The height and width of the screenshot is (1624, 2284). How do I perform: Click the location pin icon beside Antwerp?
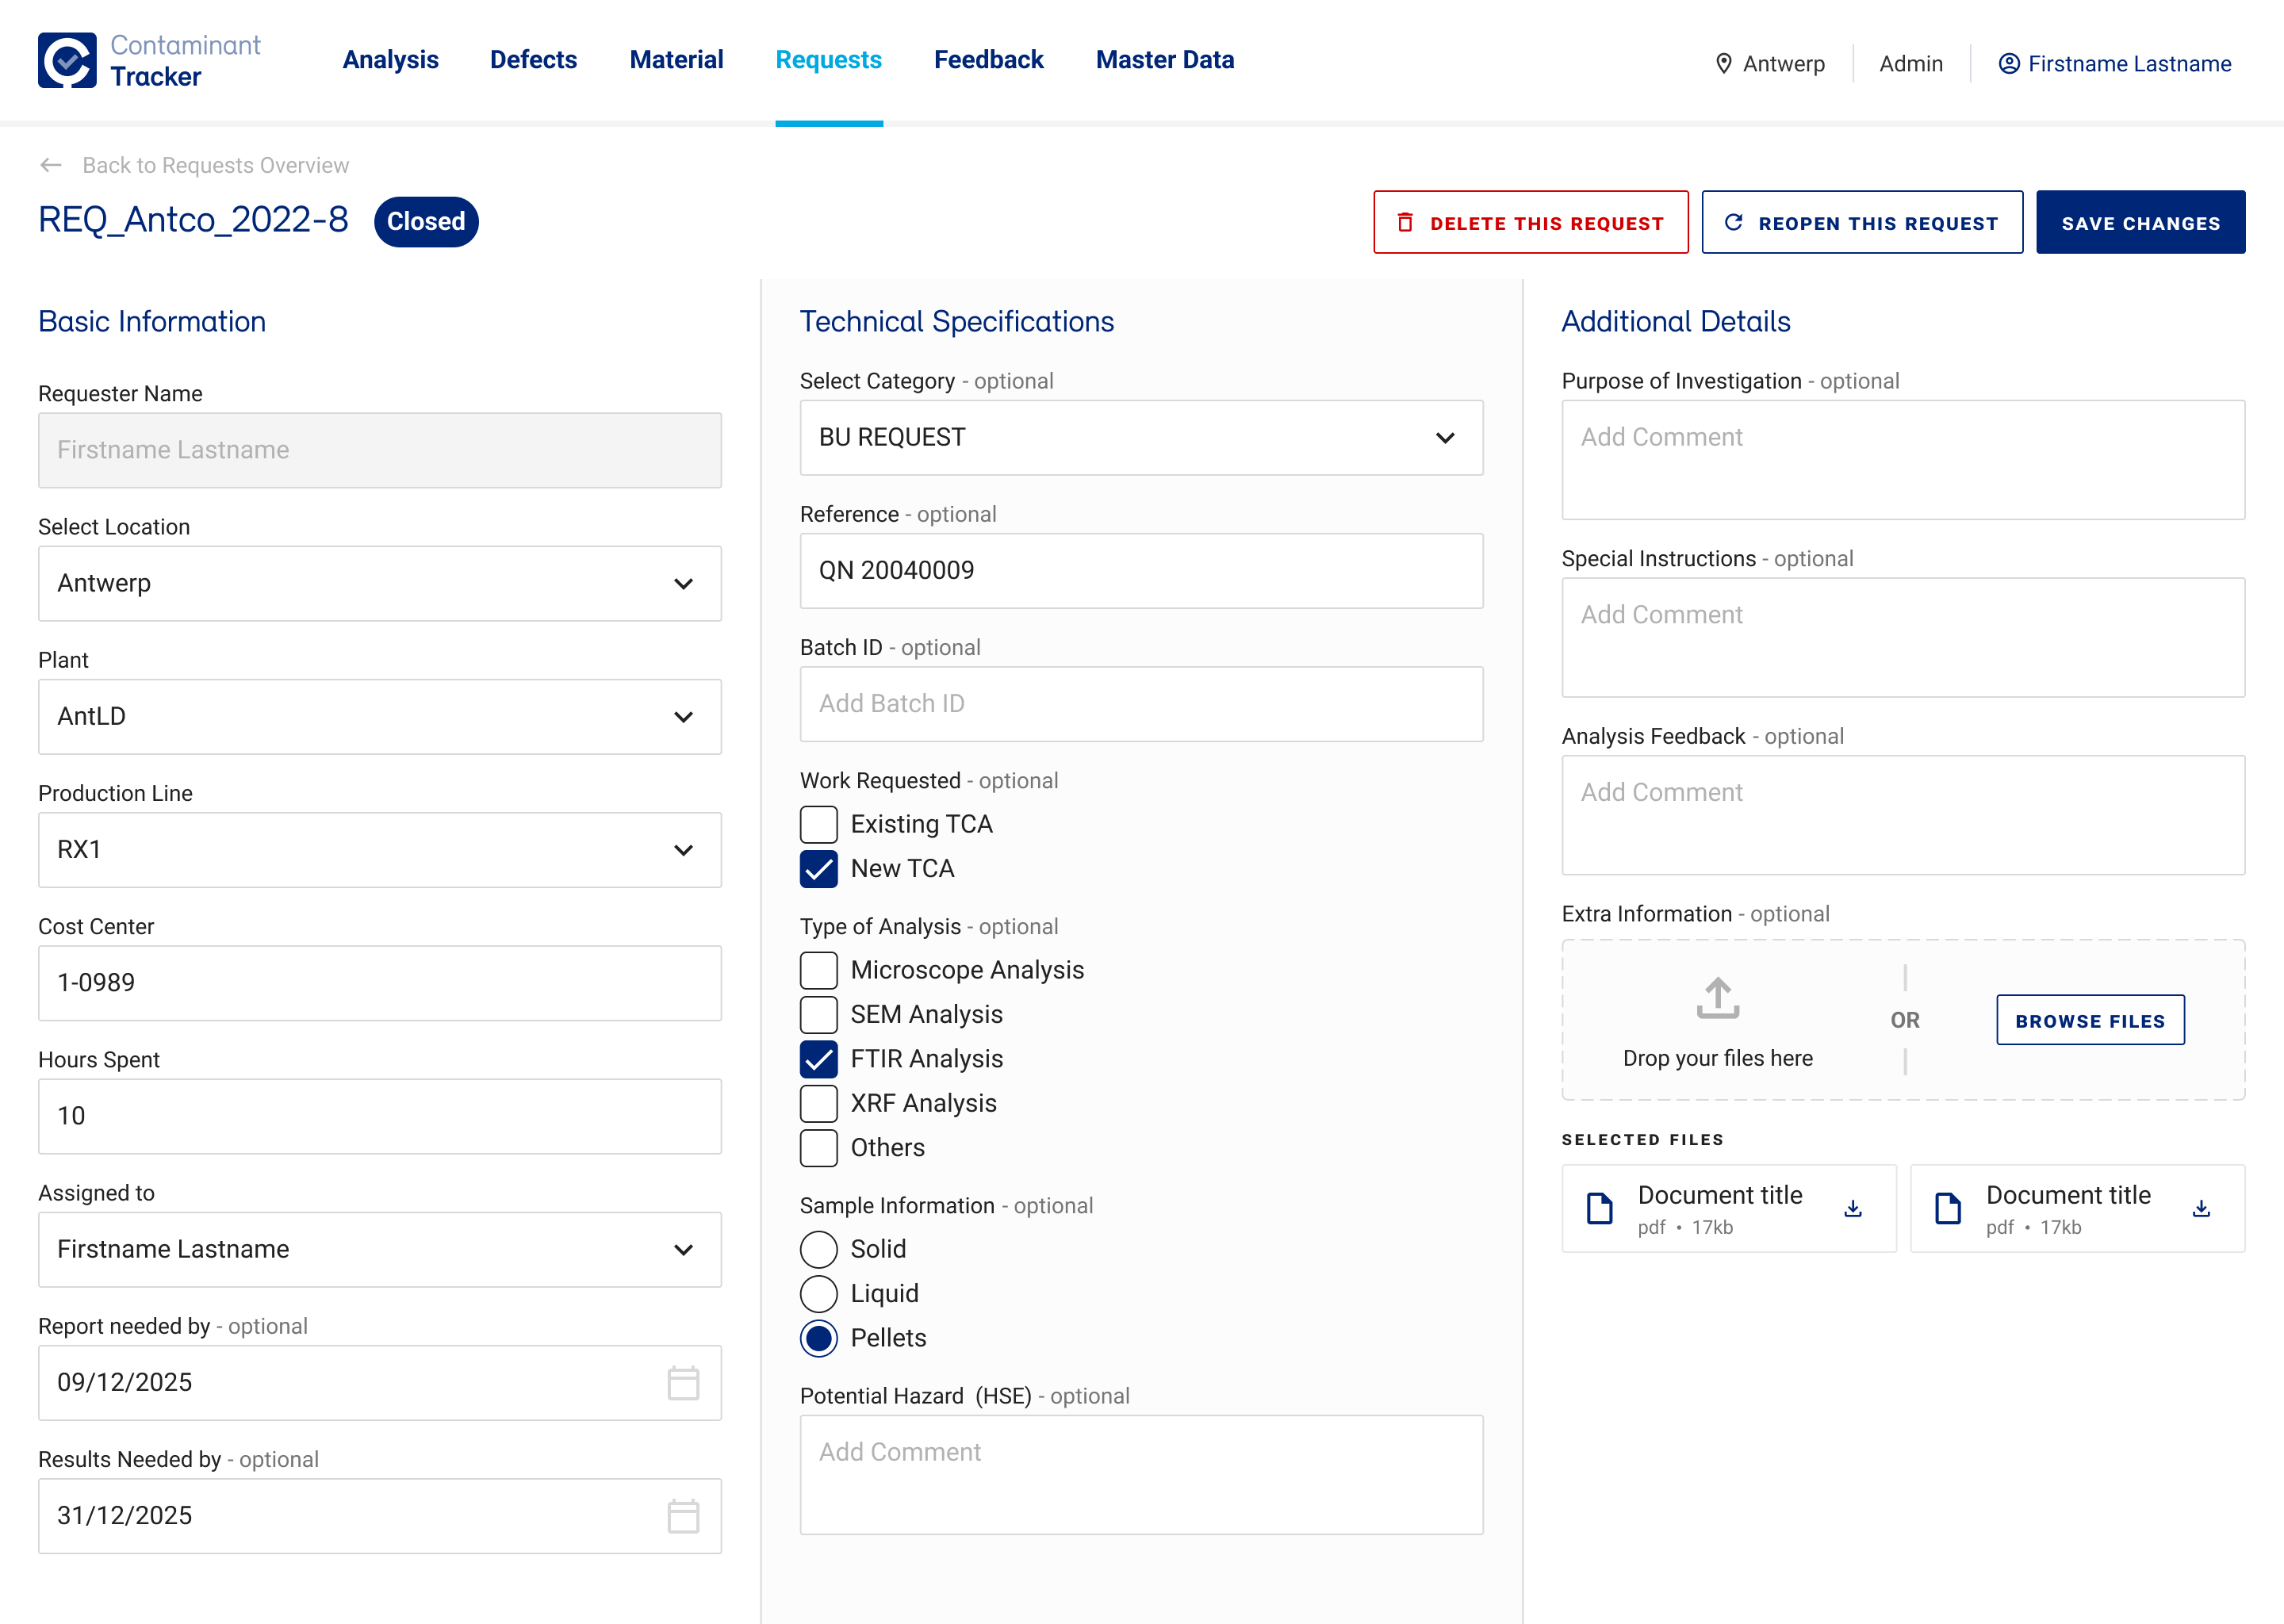point(1723,64)
